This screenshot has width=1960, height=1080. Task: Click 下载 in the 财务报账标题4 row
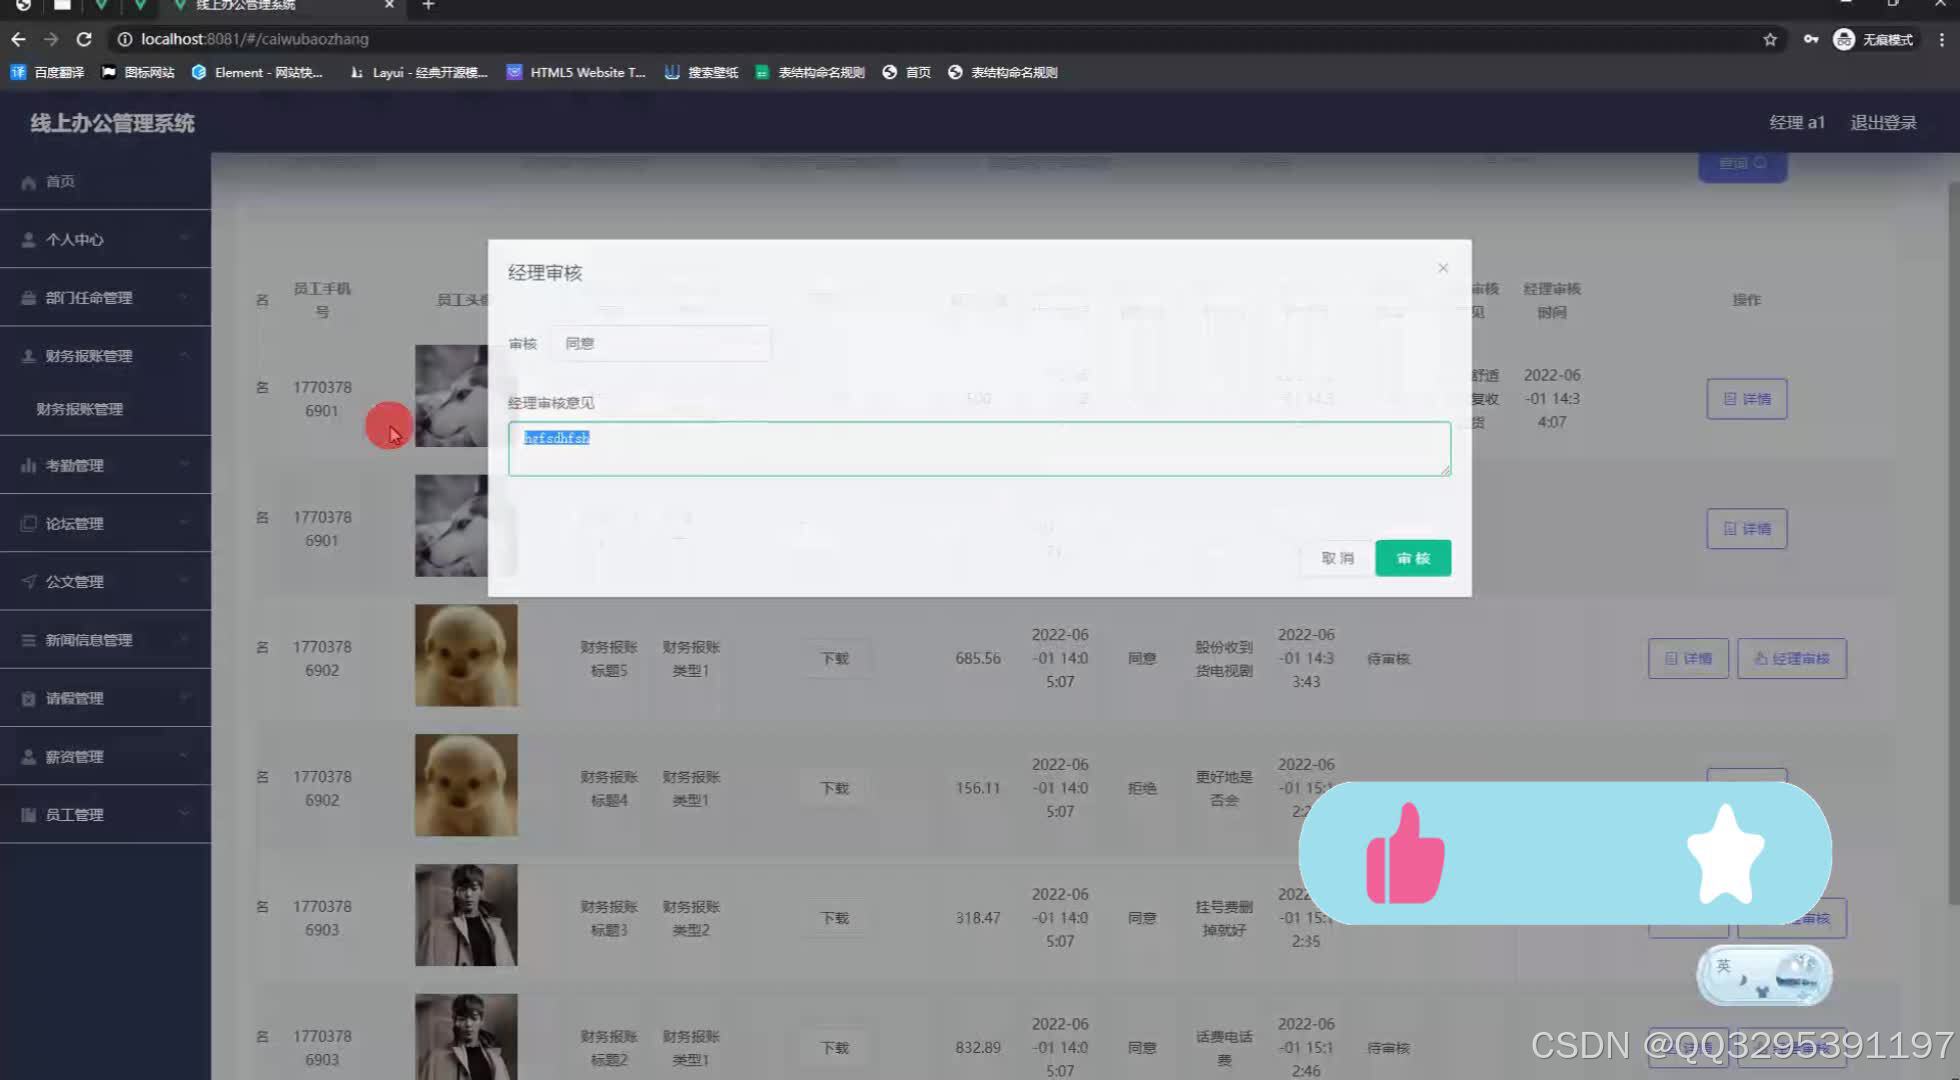tap(835, 788)
